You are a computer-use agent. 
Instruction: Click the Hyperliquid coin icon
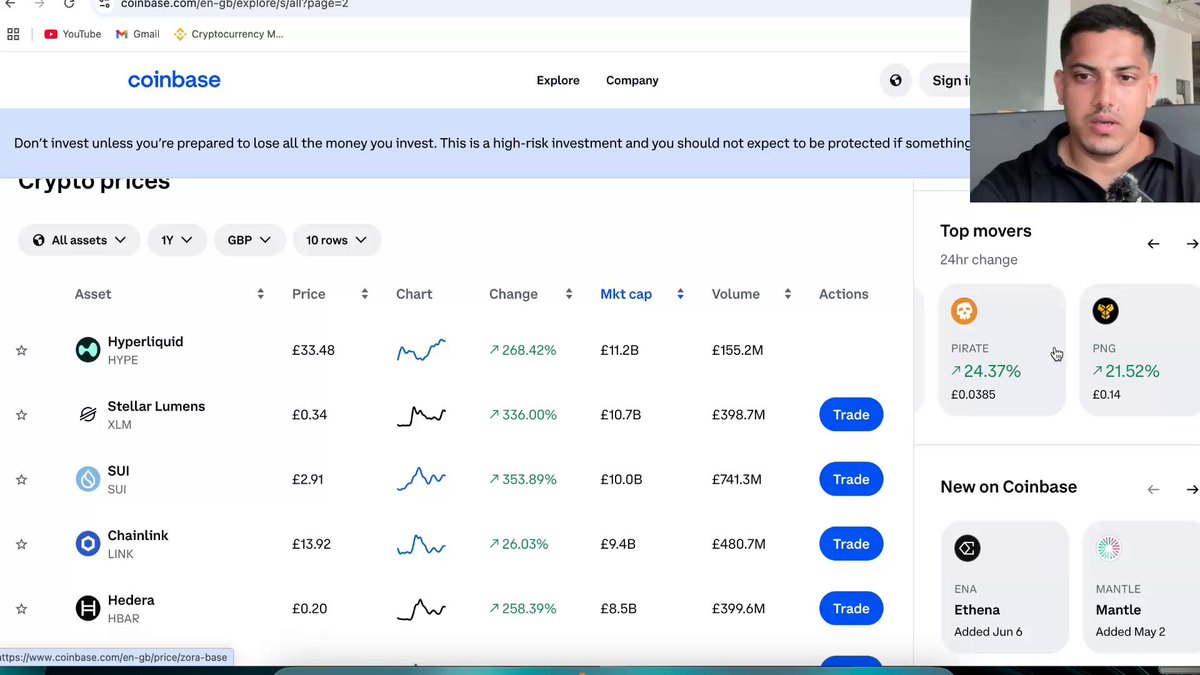[88, 350]
